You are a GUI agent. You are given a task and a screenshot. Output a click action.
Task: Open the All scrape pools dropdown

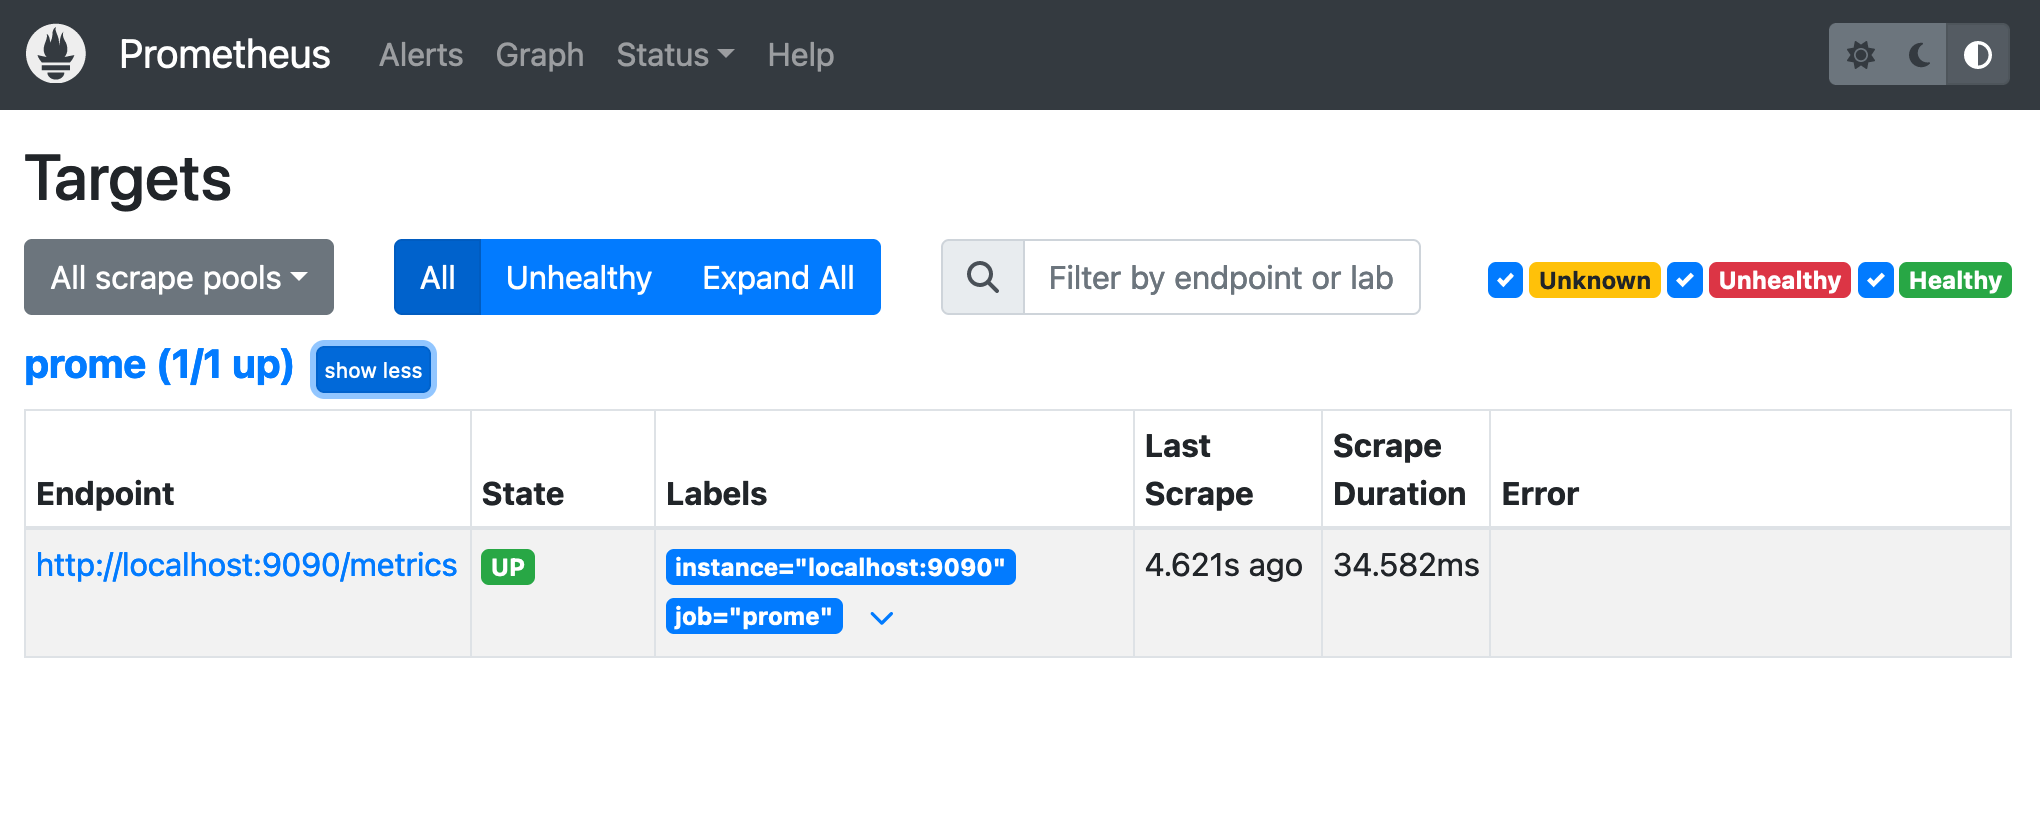tap(179, 278)
